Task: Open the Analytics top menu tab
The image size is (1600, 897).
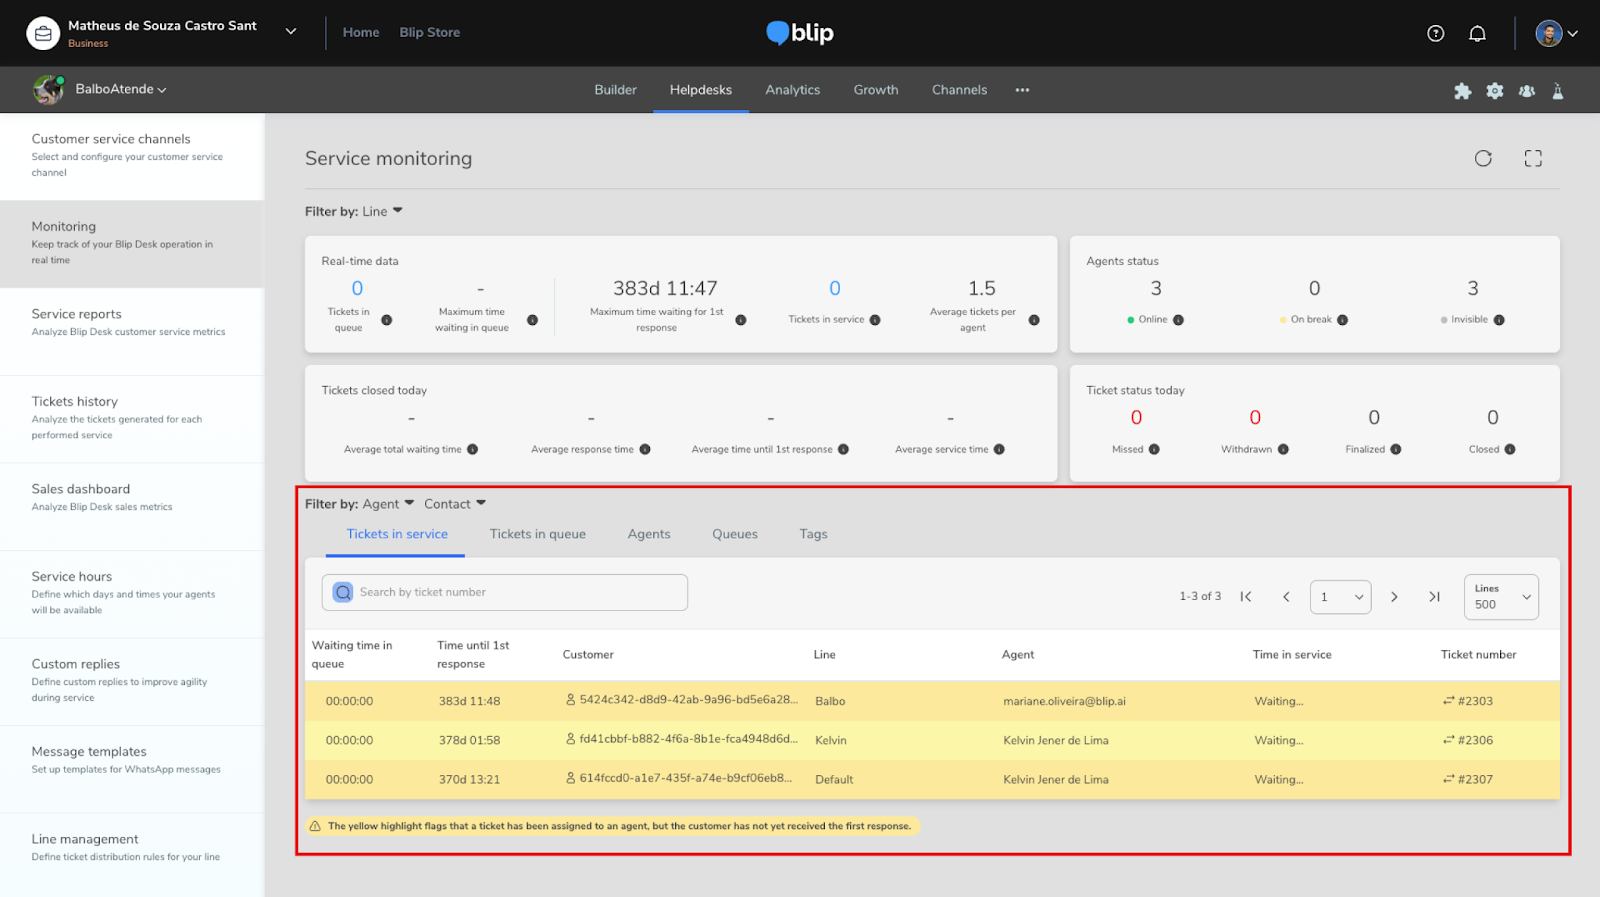Action: (x=792, y=90)
